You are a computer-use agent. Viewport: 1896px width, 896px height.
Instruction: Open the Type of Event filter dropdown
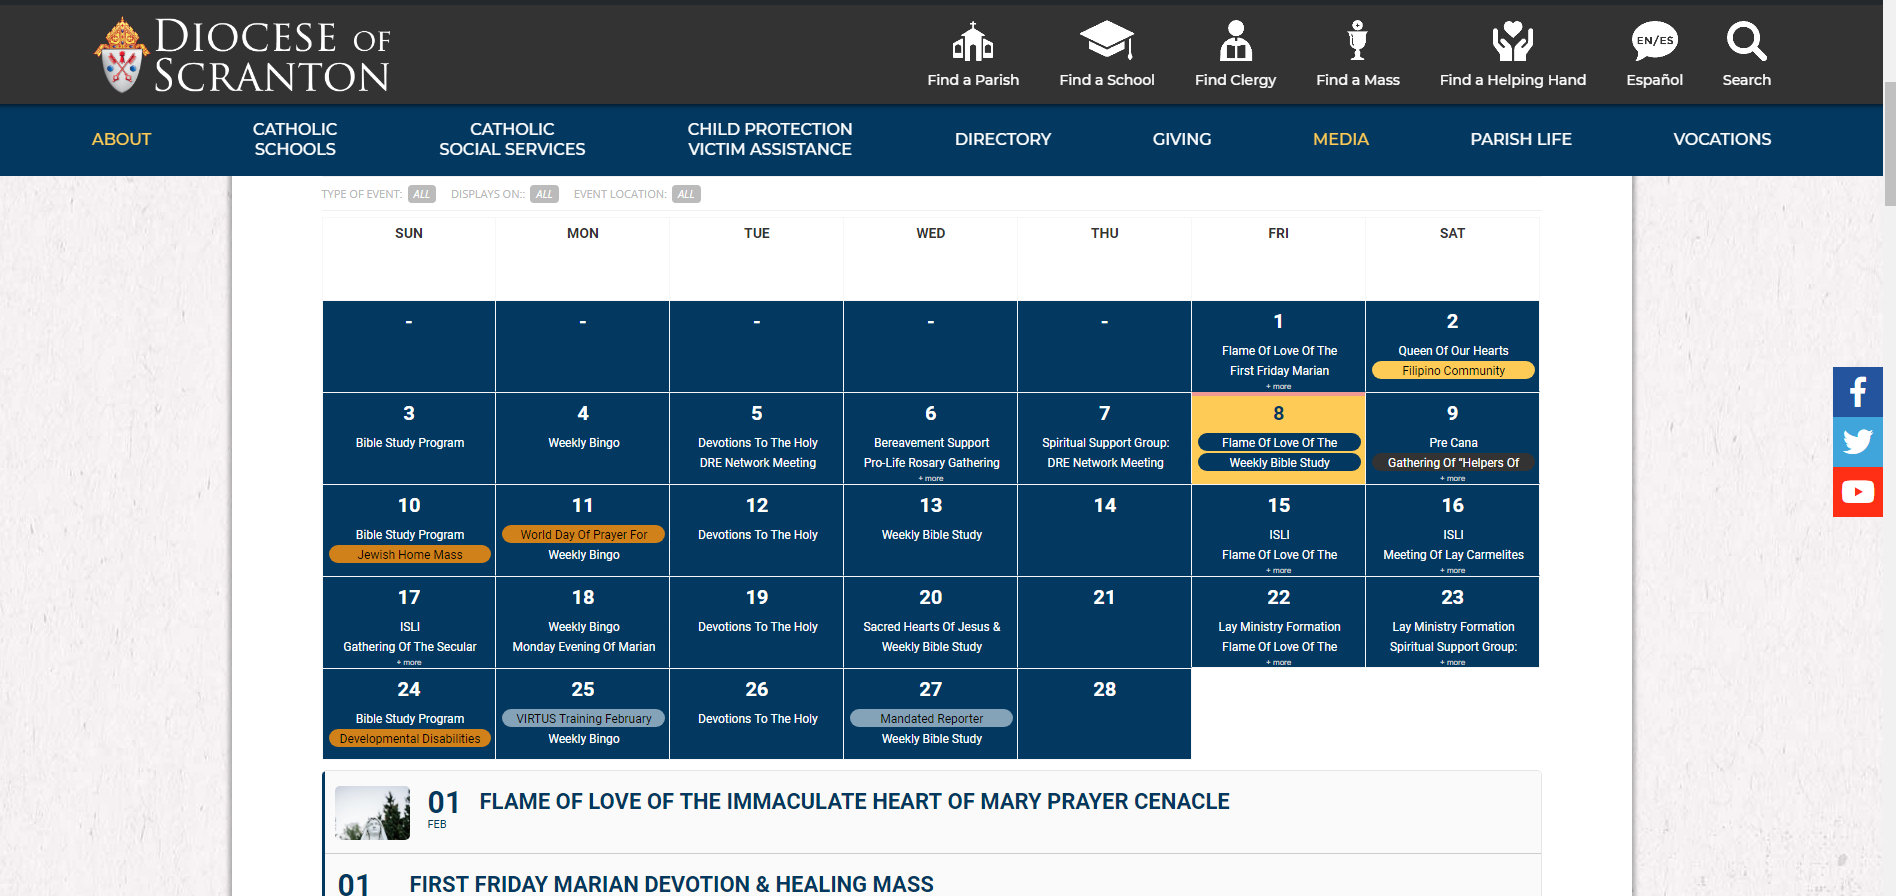pyautogui.click(x=422, y=194)
